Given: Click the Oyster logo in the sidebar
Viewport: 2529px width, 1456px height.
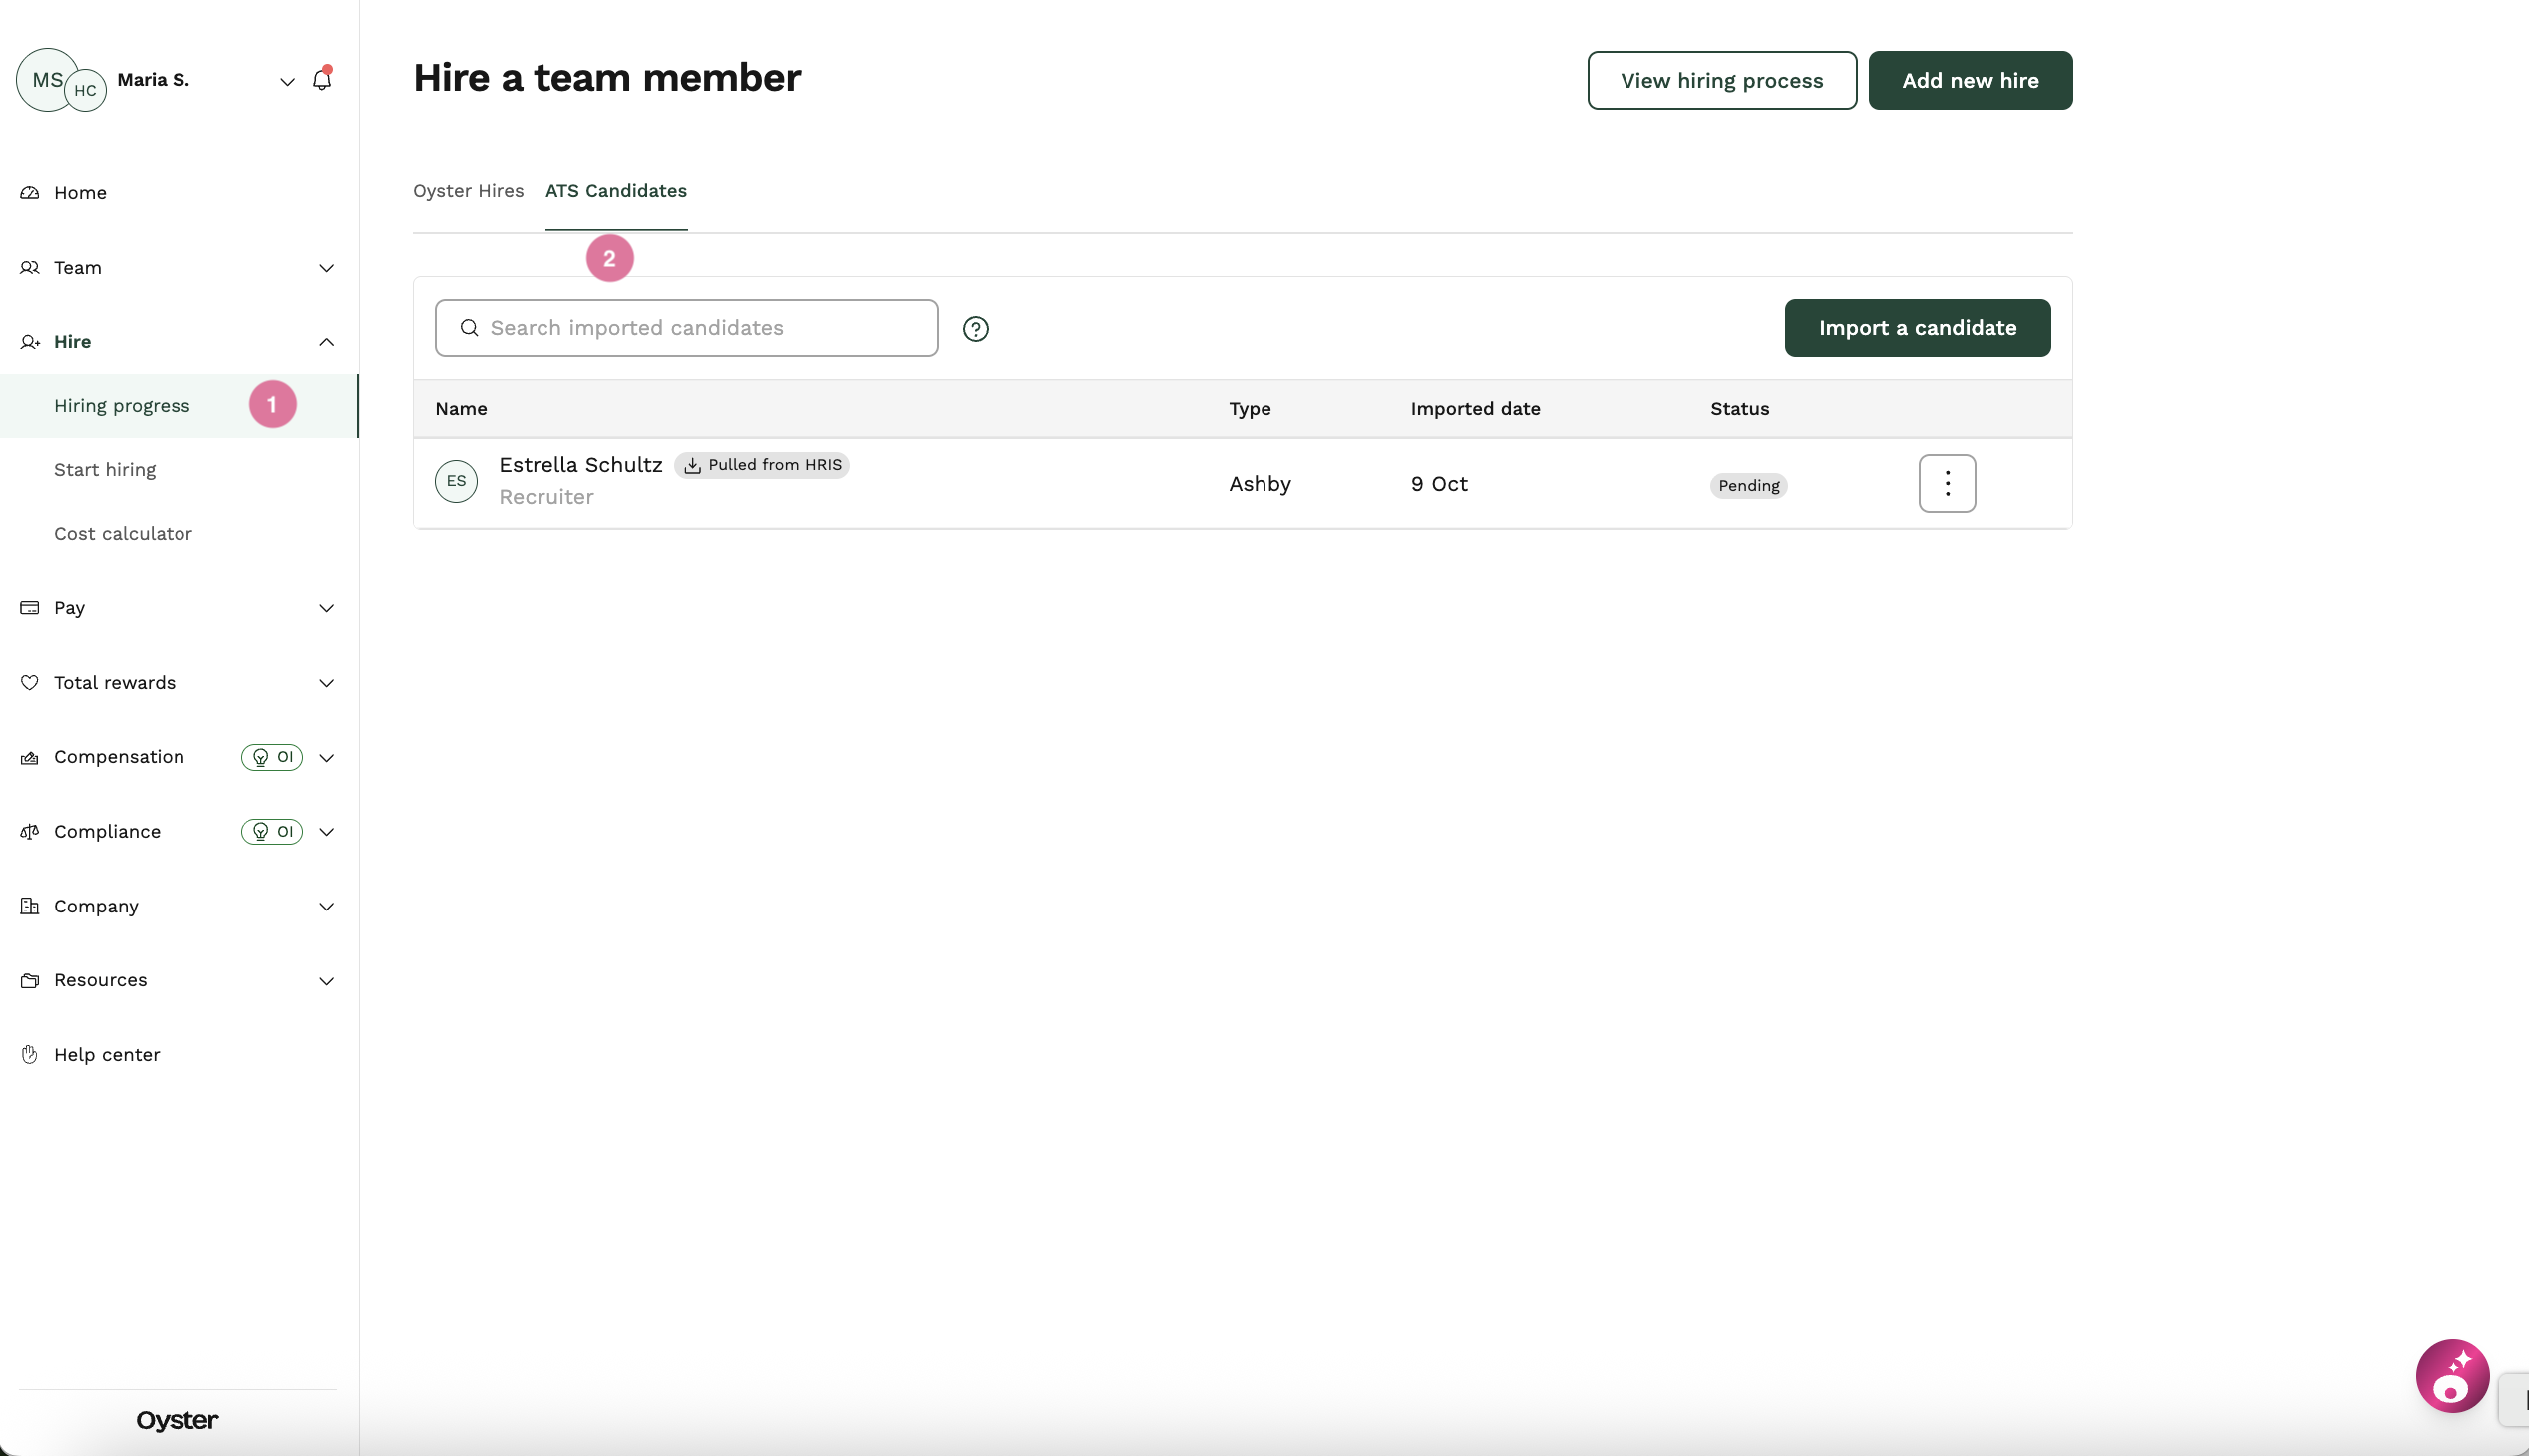Looking at the screenshot, I should coord(177,1420).
